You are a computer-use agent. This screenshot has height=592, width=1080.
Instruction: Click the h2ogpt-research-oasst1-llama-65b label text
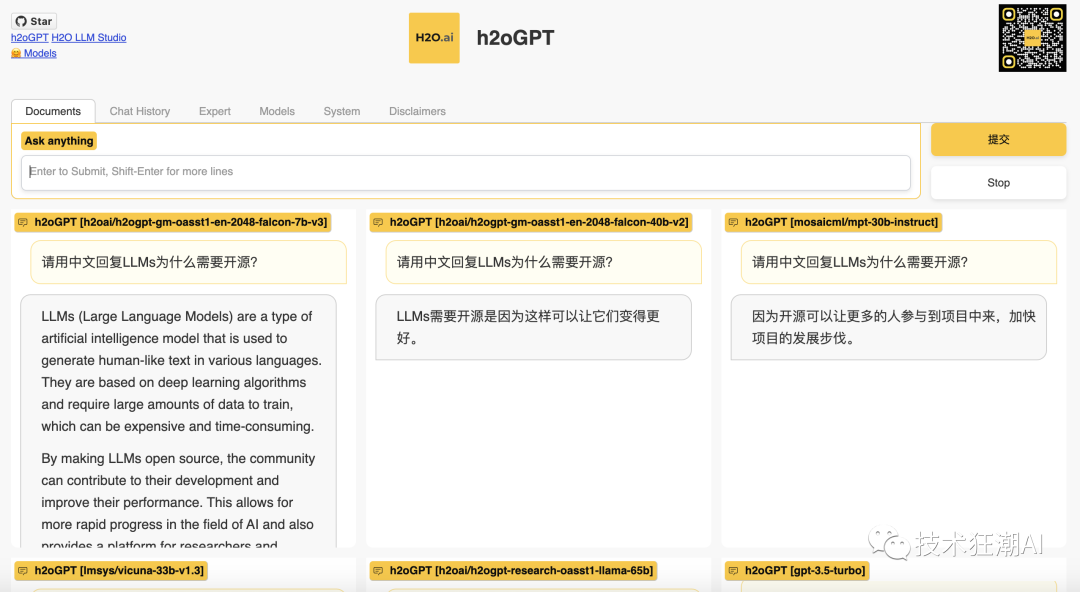pyautogui.click(x=521, y=571)
